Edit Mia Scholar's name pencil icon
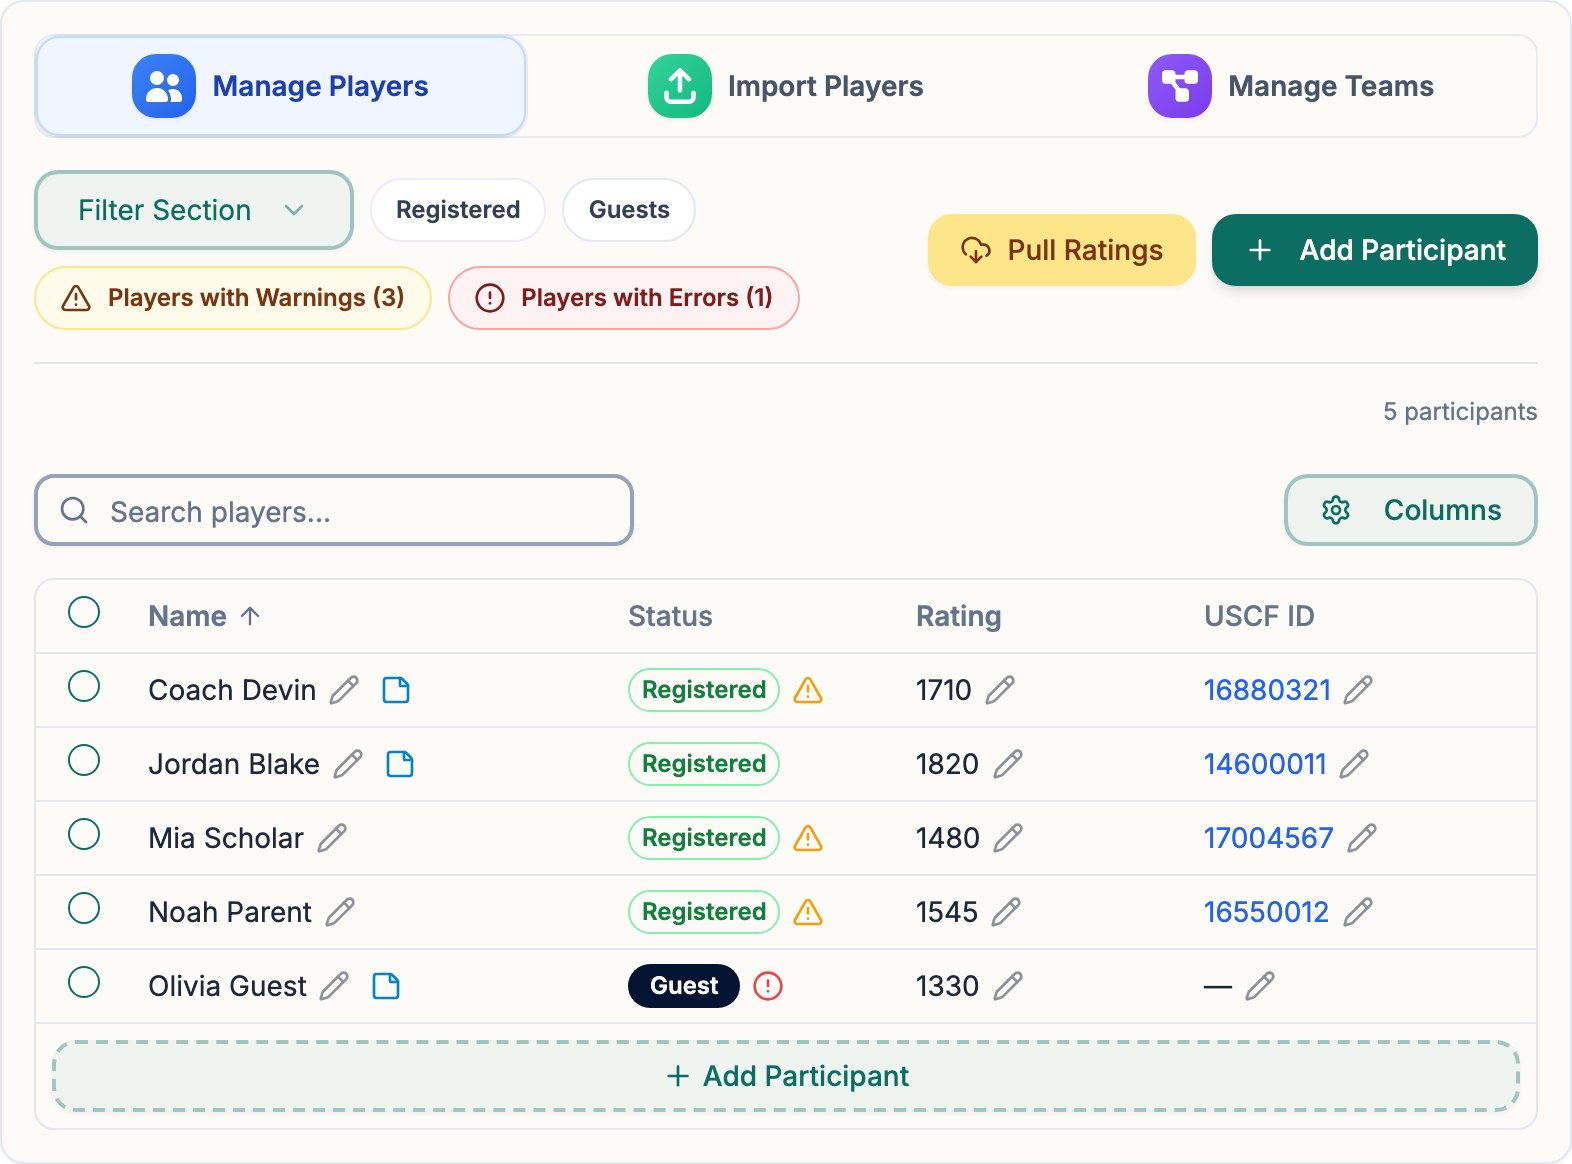1572x1164 pixels. [332, 838]
